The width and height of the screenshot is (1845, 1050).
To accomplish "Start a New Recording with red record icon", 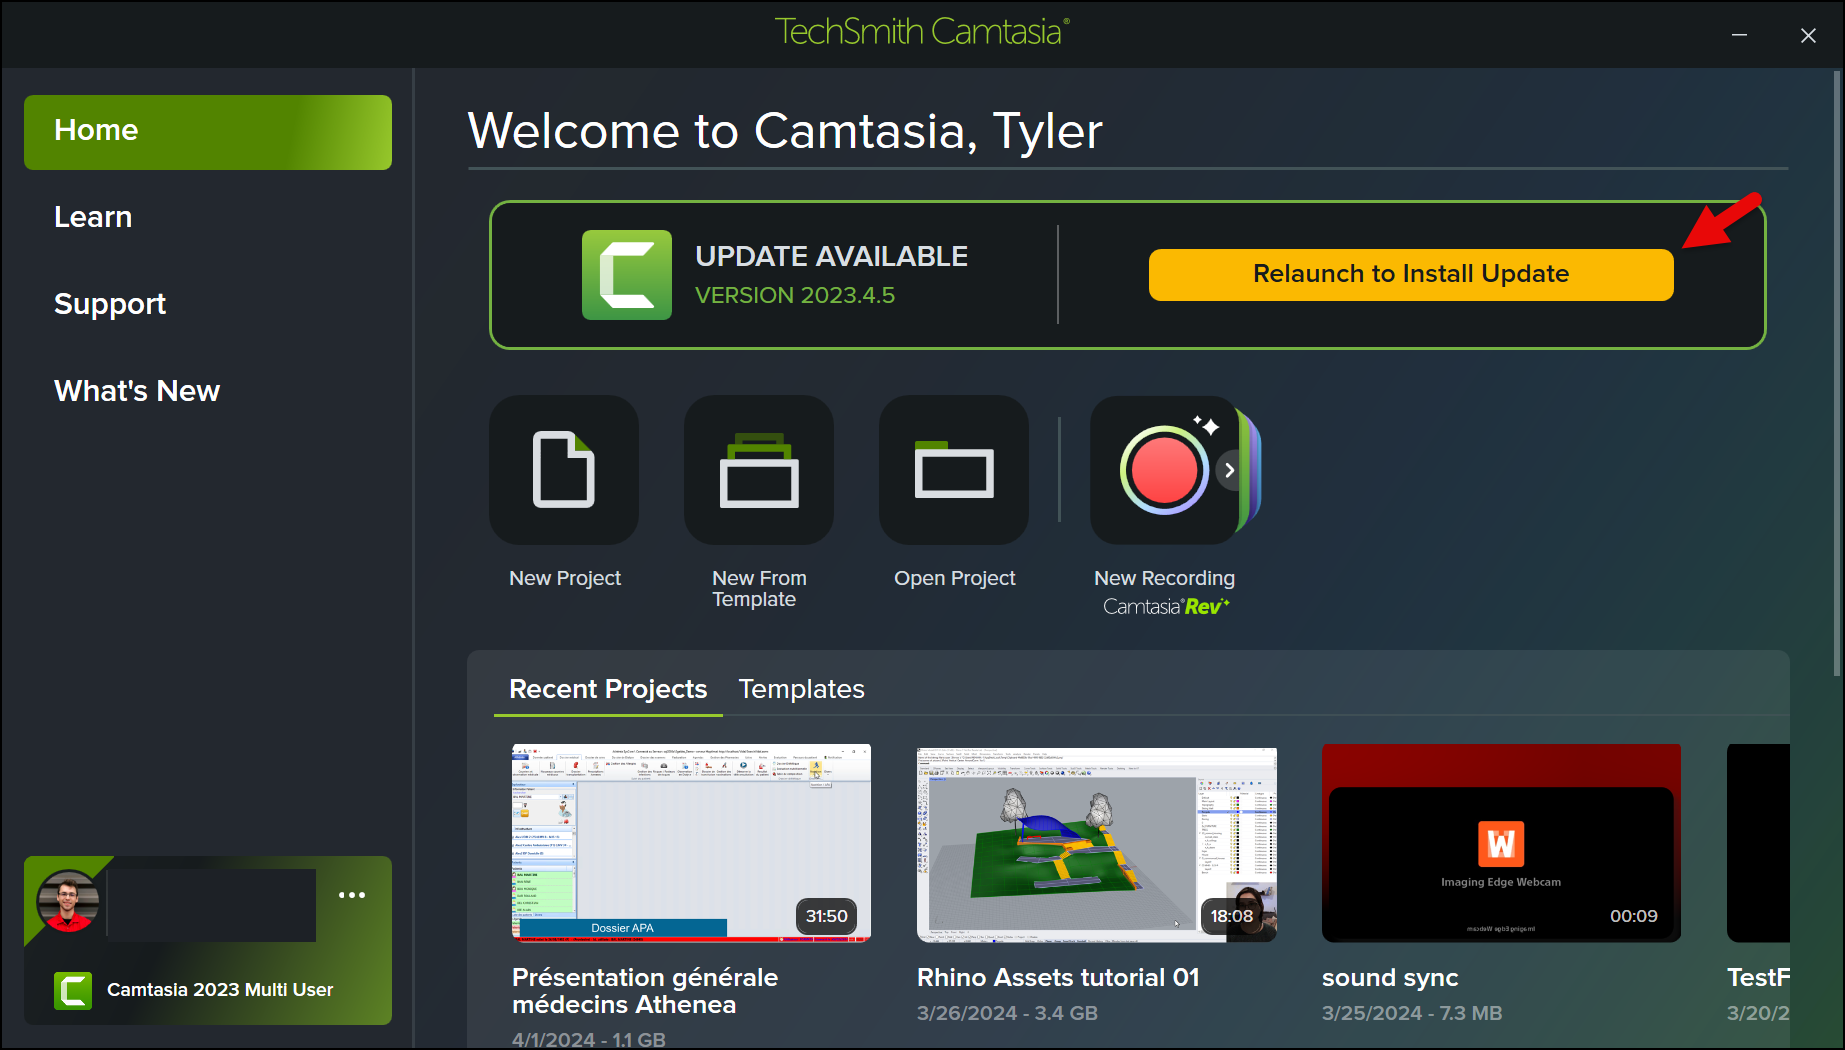I will click(1163, 470).
